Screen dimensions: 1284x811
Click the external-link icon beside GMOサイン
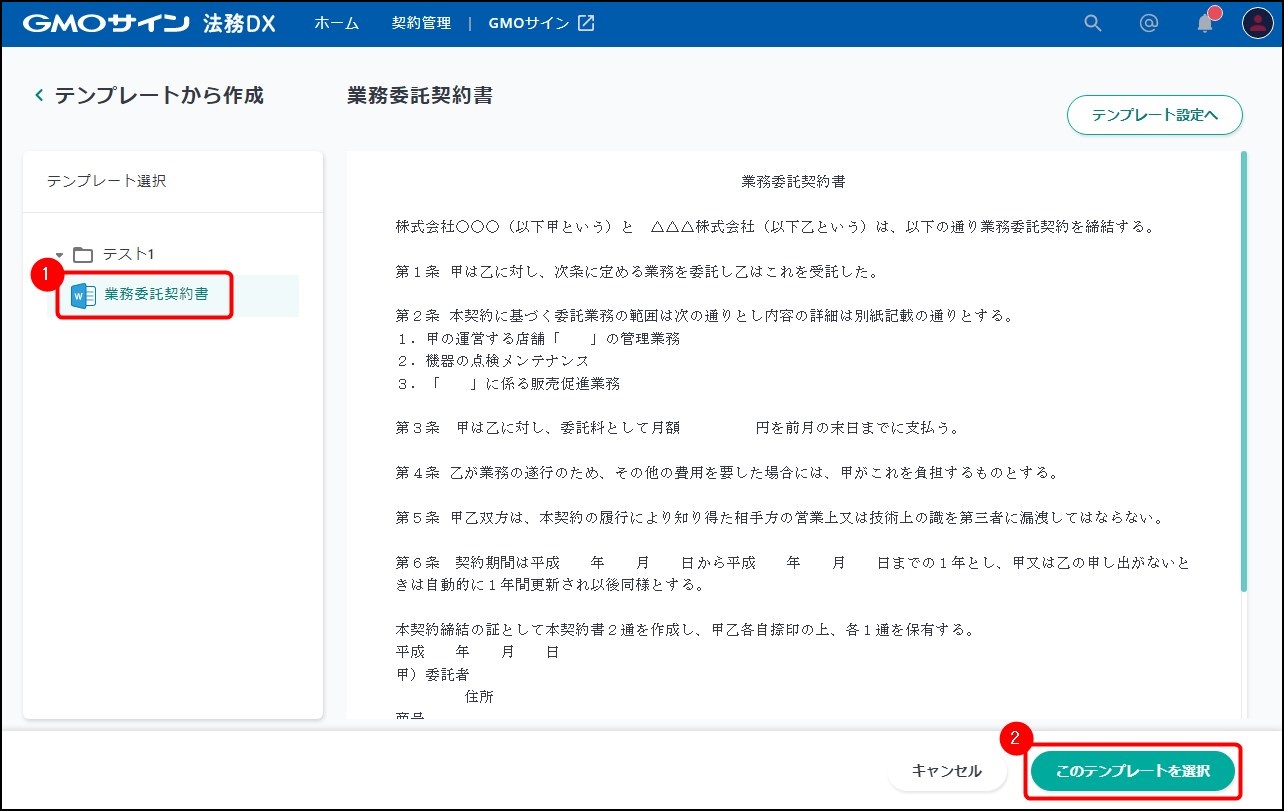click(x=586, y=23)
